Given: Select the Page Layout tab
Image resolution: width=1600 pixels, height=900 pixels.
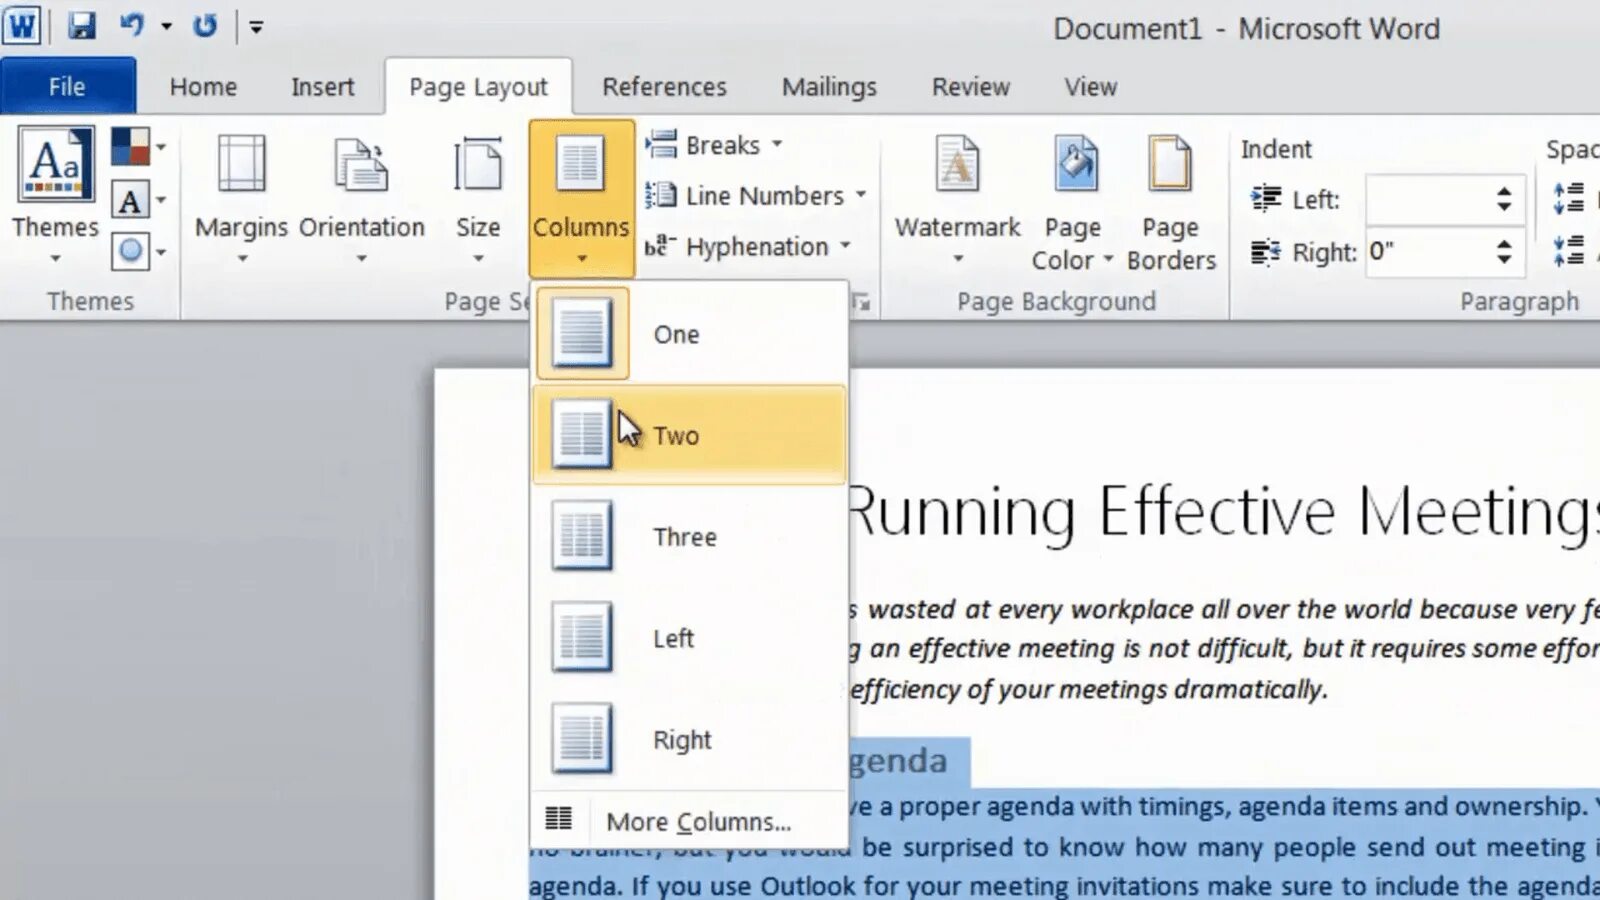Looking at the screenshot, I should click(x=478, y=87).
